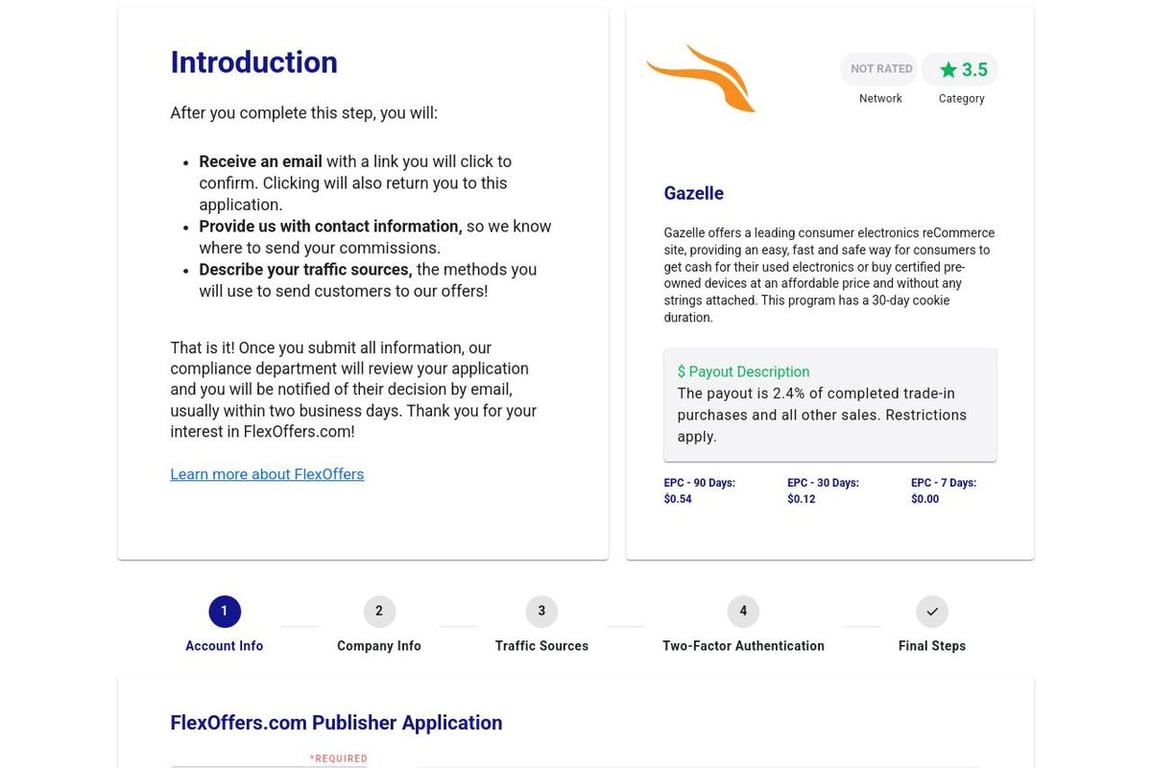
Task: Click the Introduction heading
Action: 254,62
